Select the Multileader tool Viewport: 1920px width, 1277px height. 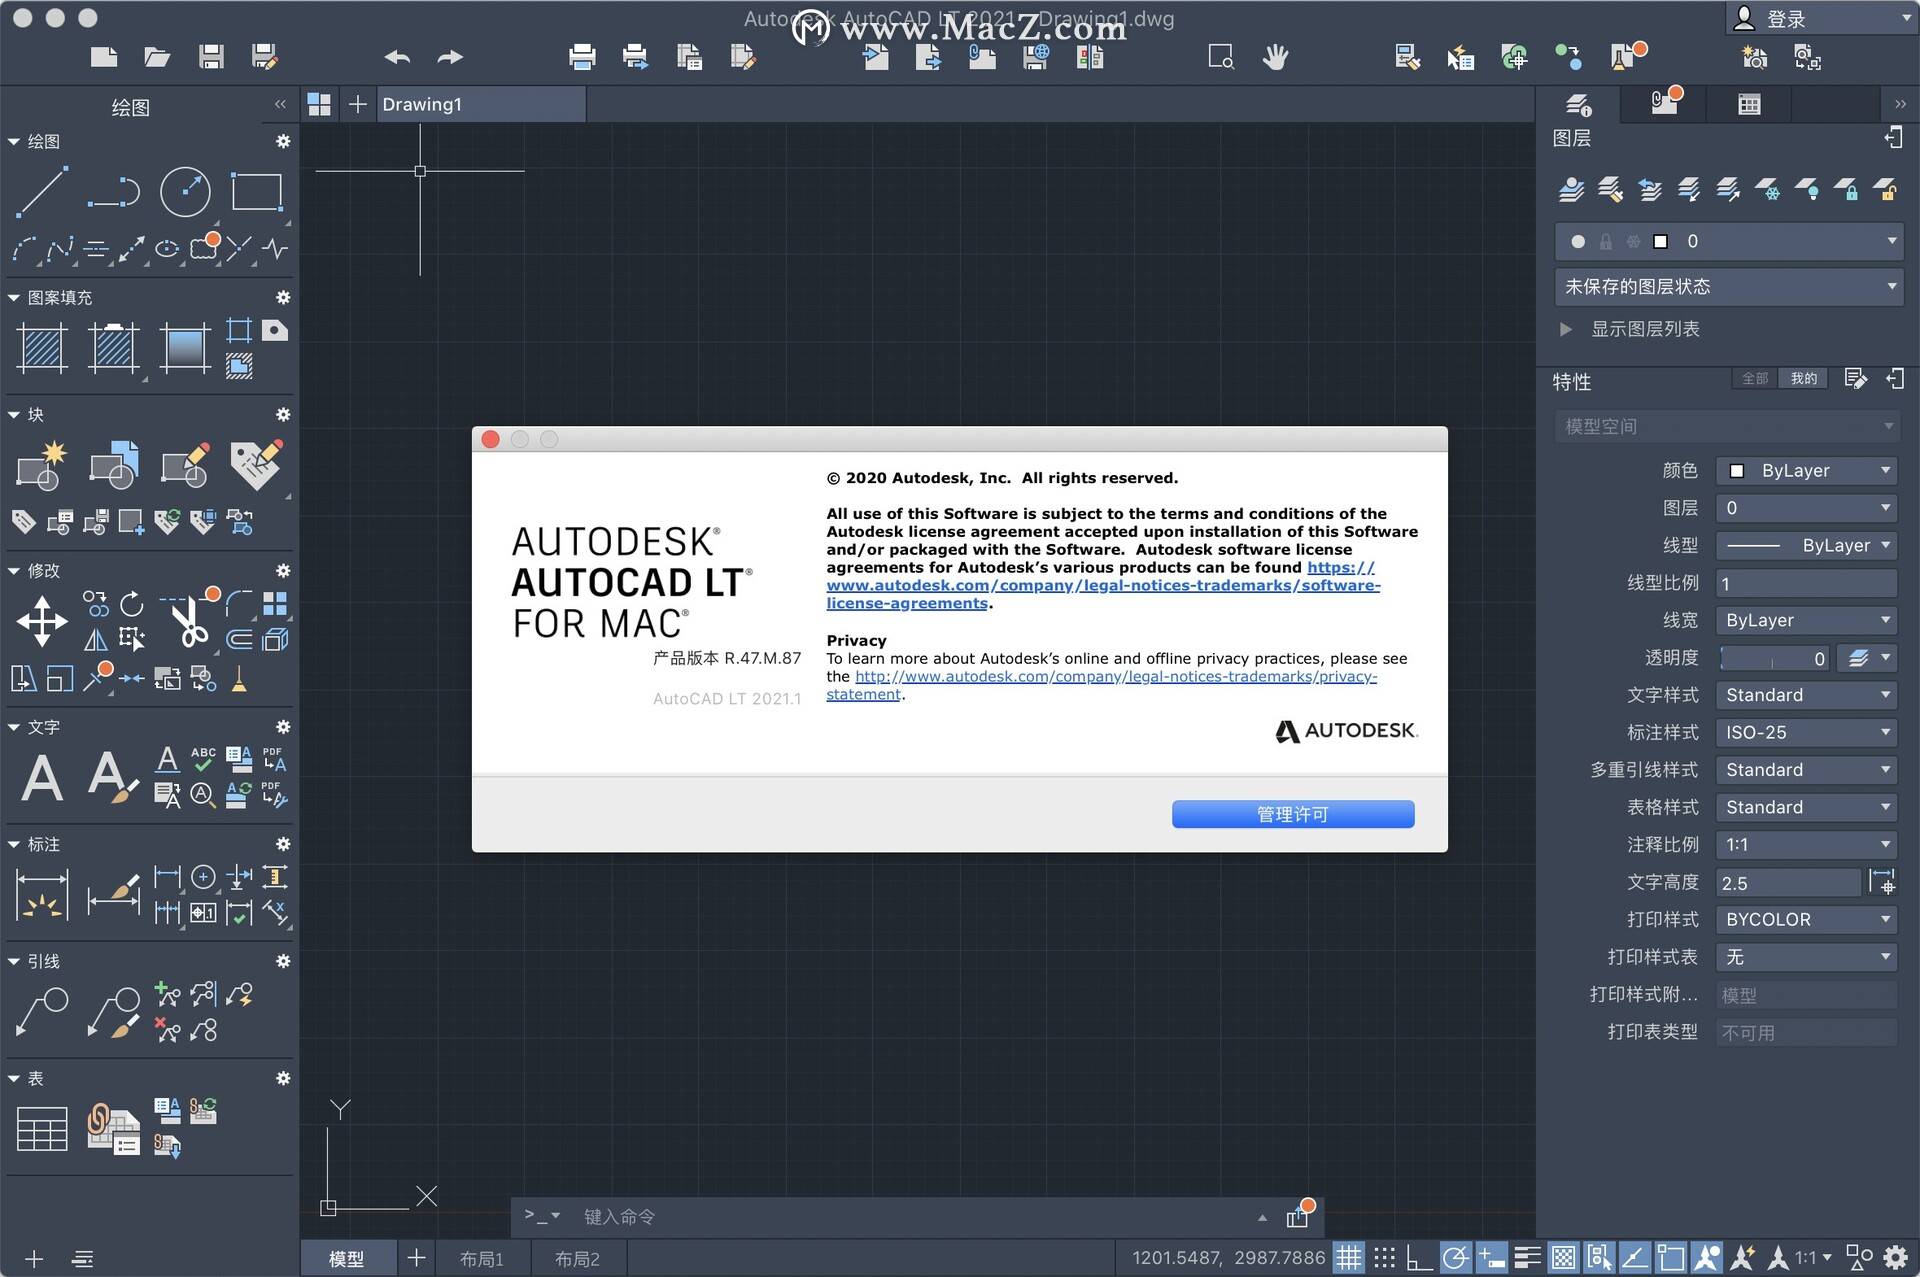42,1011
